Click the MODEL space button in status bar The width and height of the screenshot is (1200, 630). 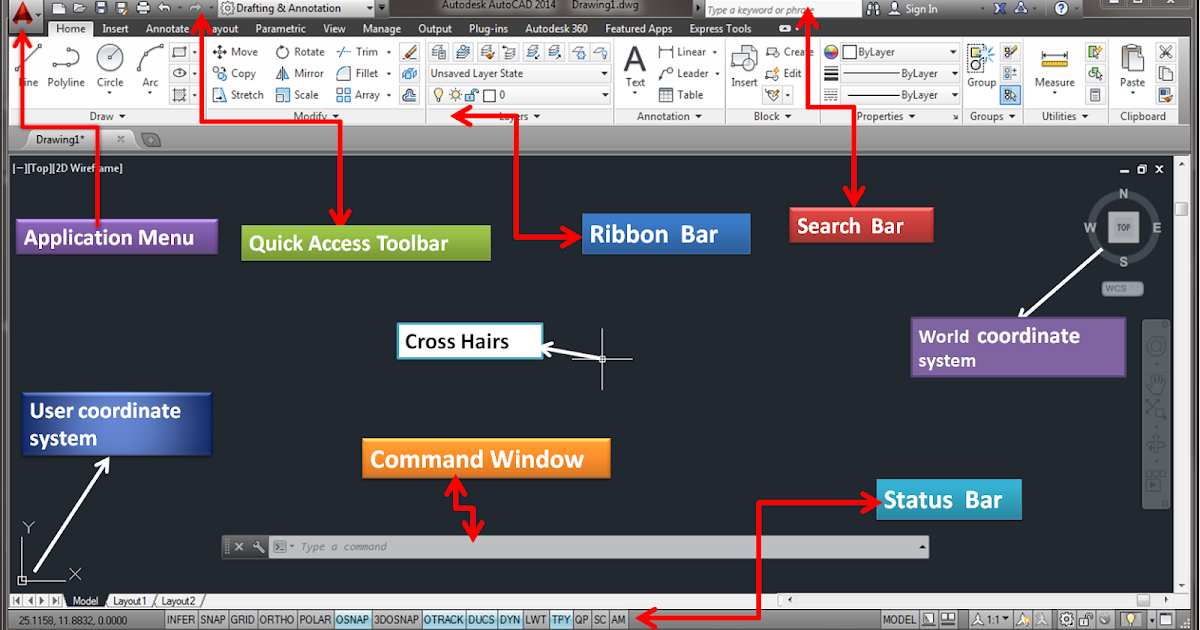tap(900, 621)
